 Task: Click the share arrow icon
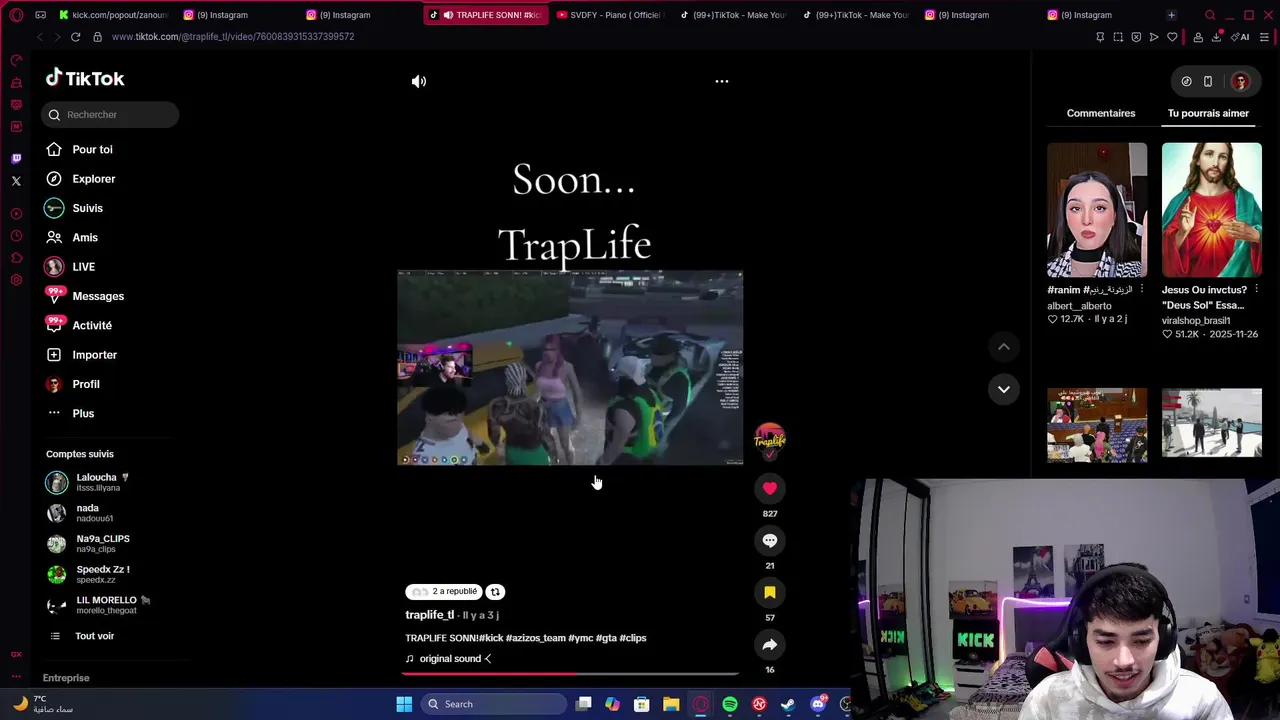[x=770, y=644]
